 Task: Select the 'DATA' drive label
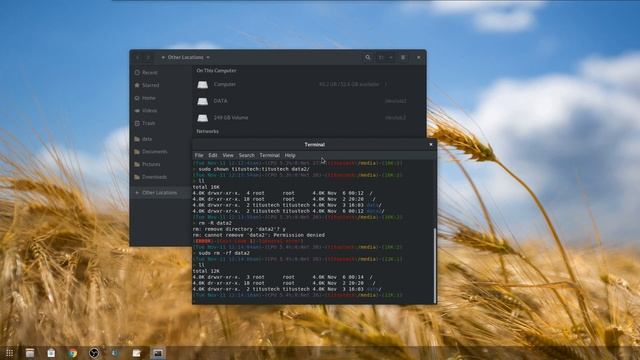click(x=220, y=101)
